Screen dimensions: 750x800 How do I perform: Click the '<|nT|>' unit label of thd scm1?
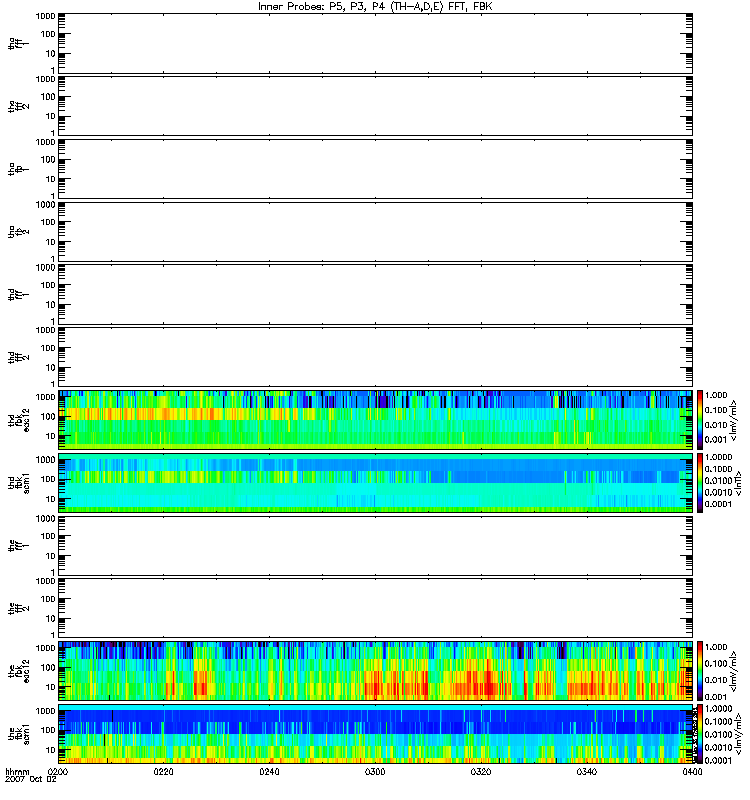[738, 483]
